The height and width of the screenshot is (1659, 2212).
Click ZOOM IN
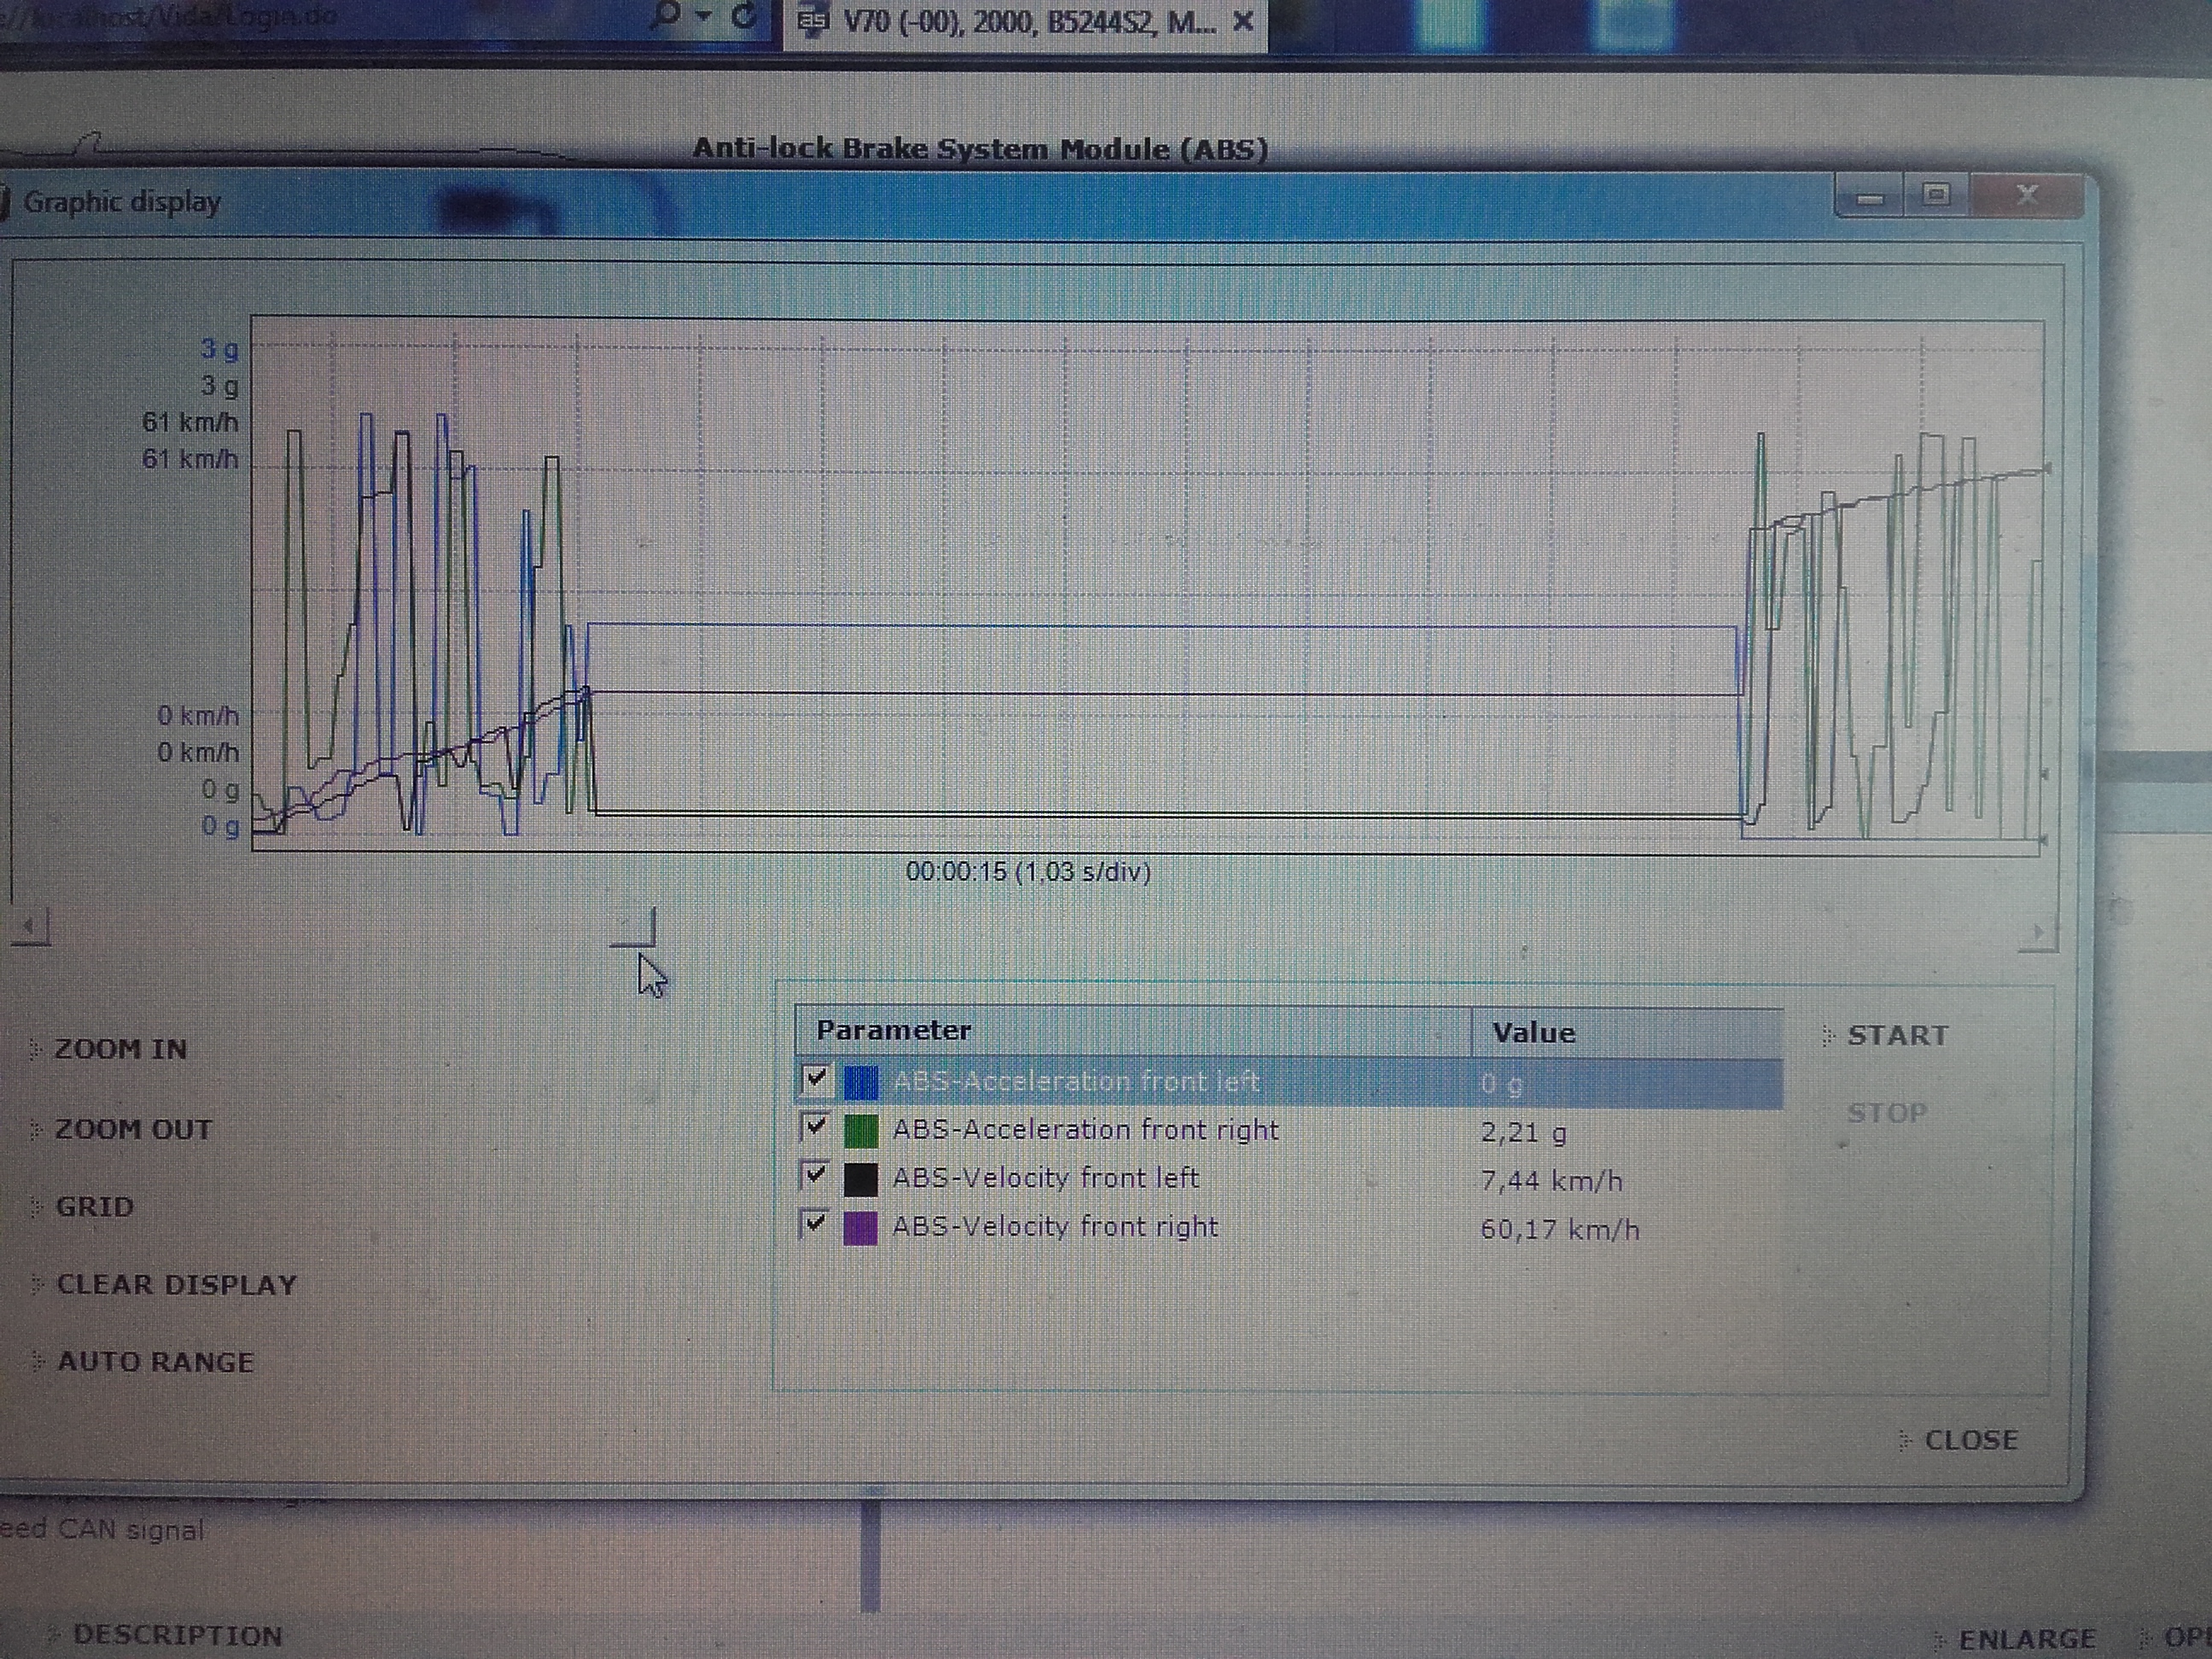(x=120, y=1049)
